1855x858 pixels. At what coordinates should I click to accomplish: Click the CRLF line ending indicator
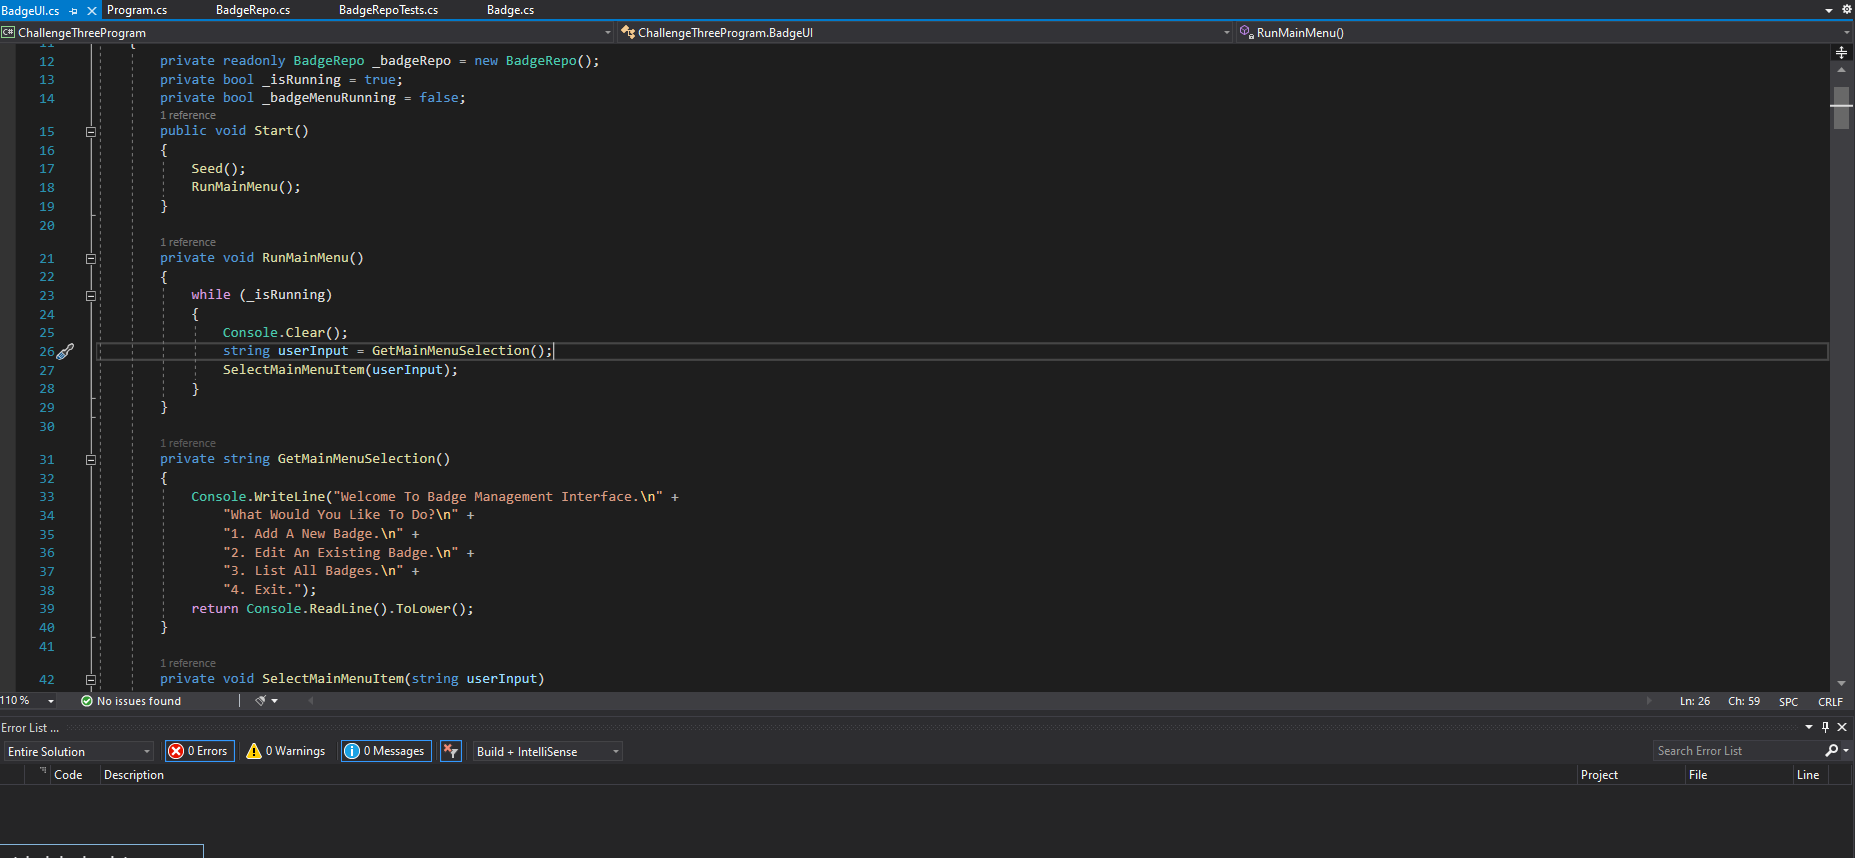click(1831, 702)
